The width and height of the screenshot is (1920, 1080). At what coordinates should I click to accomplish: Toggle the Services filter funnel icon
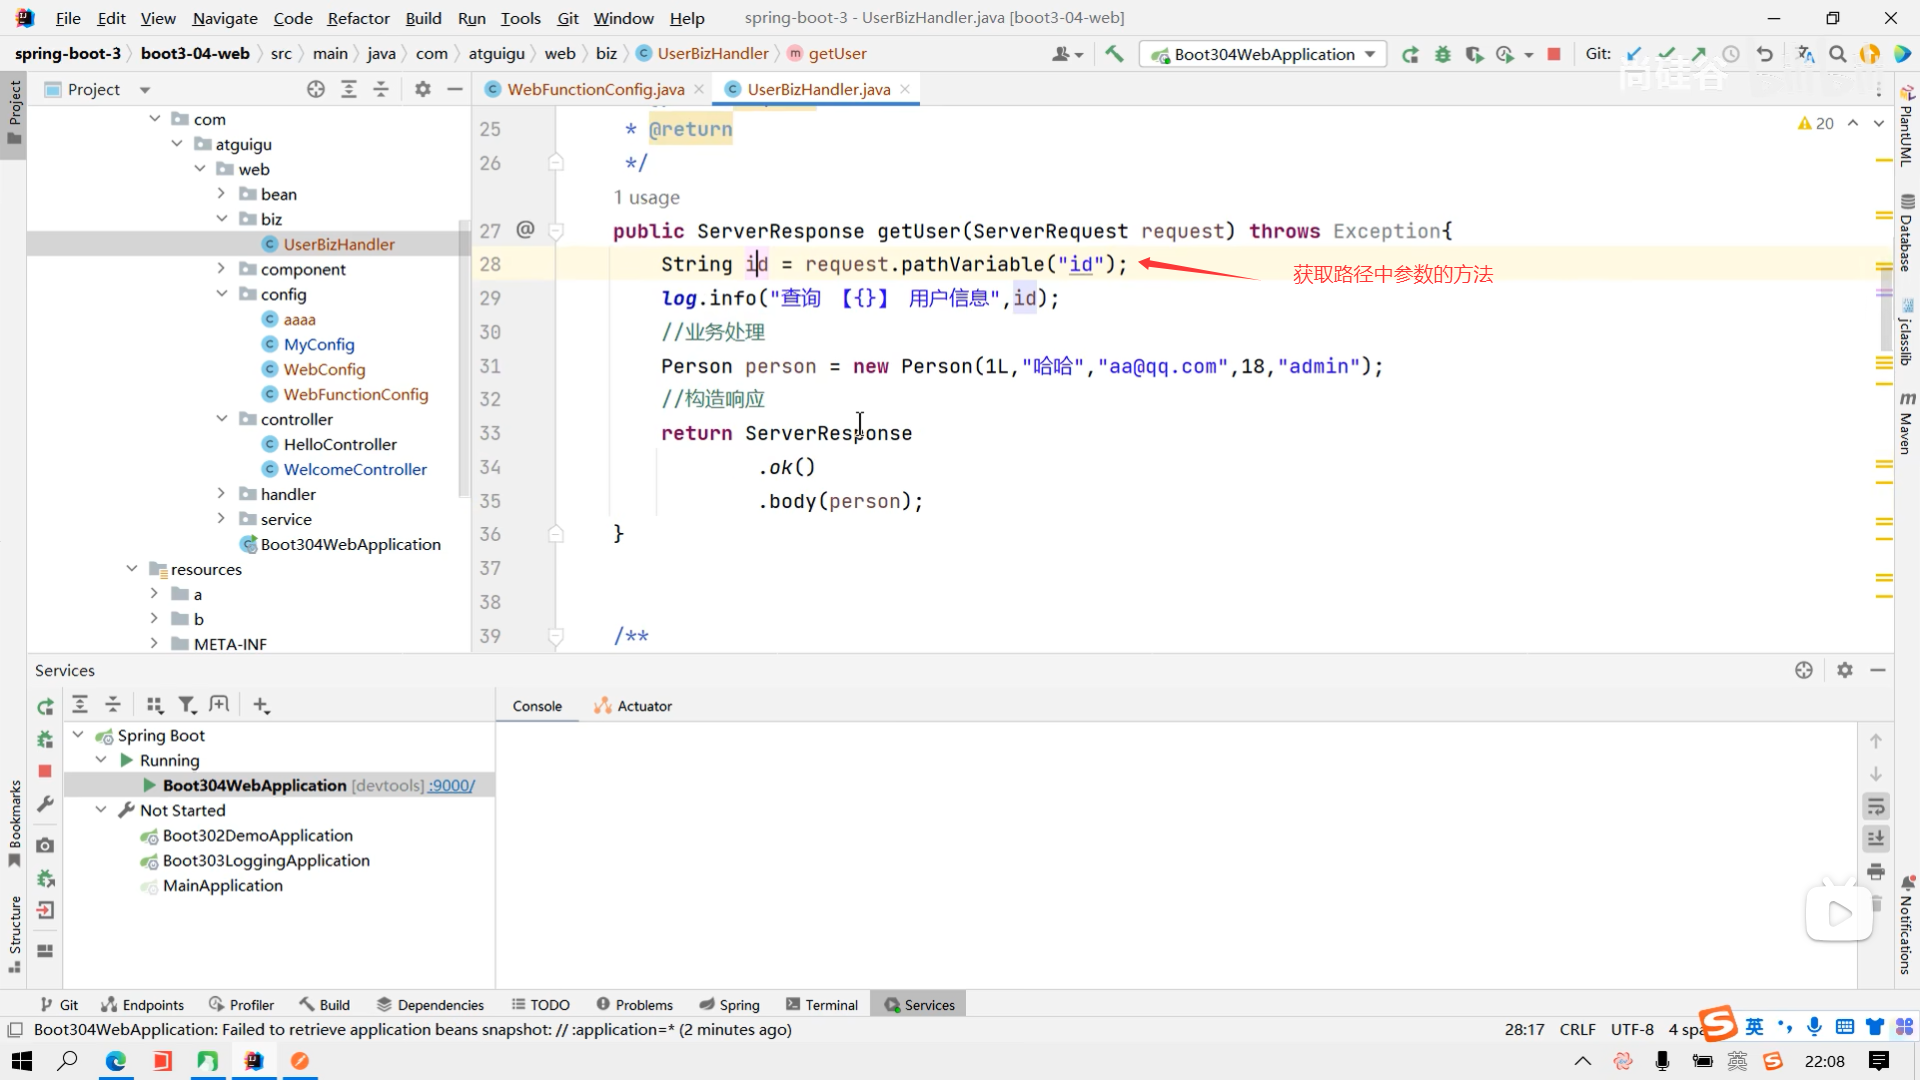(186, 706)
